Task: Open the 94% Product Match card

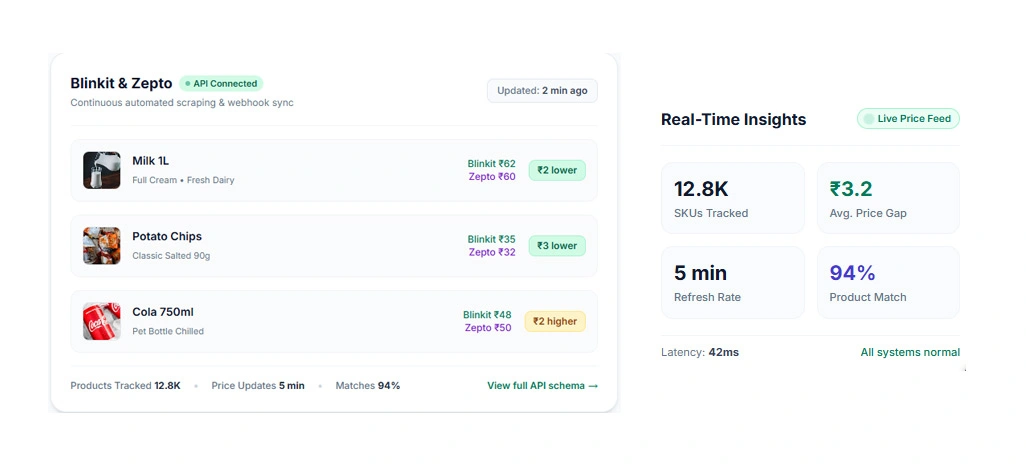Action: tap(888, 283)
